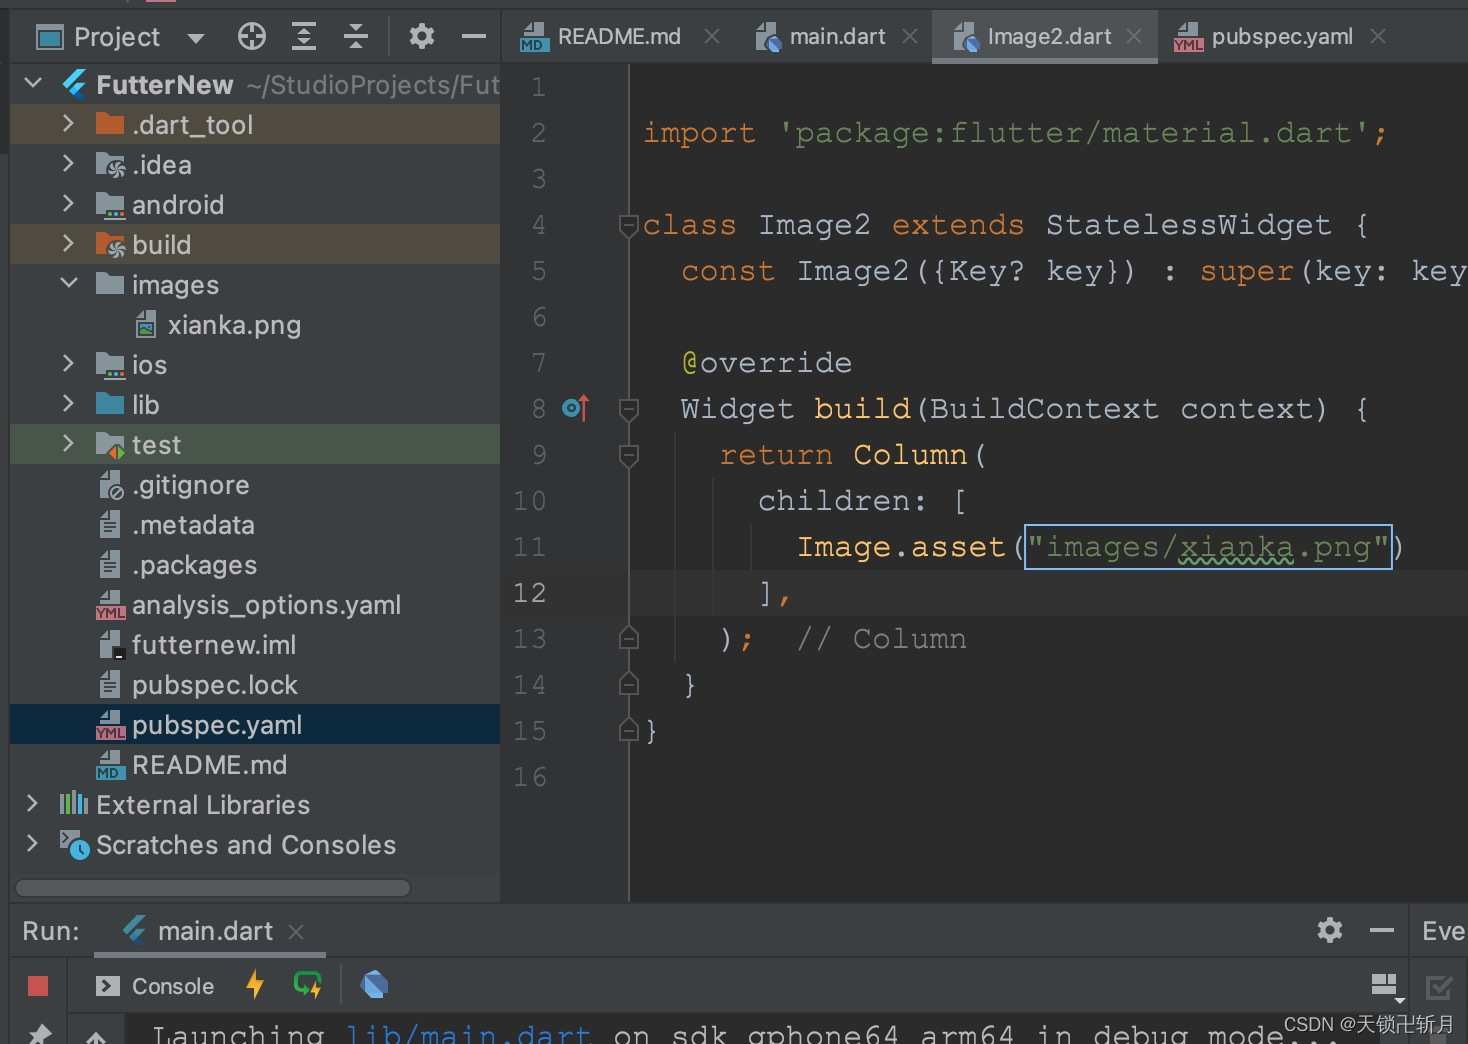Perform Flutter hot restart

tap(308, 985)
